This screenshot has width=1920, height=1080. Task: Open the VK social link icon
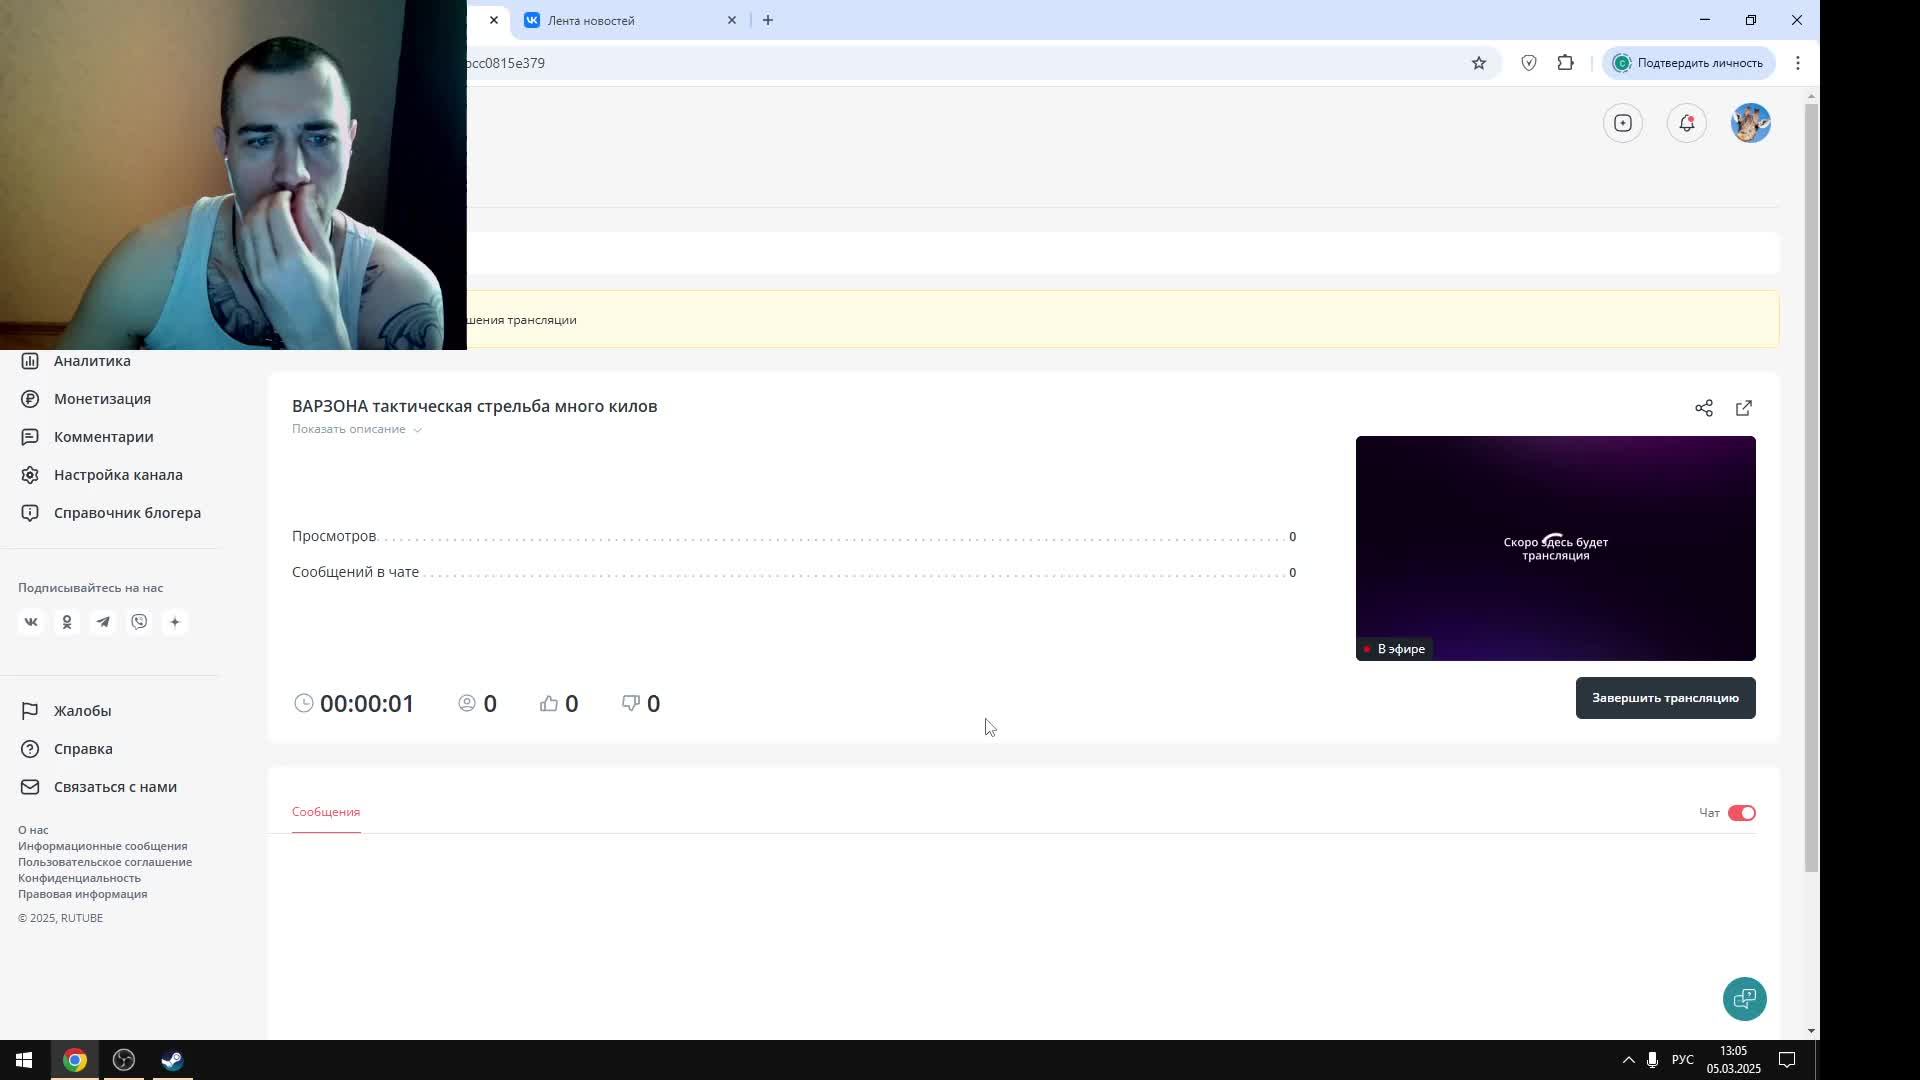click(x=31, y=622)
